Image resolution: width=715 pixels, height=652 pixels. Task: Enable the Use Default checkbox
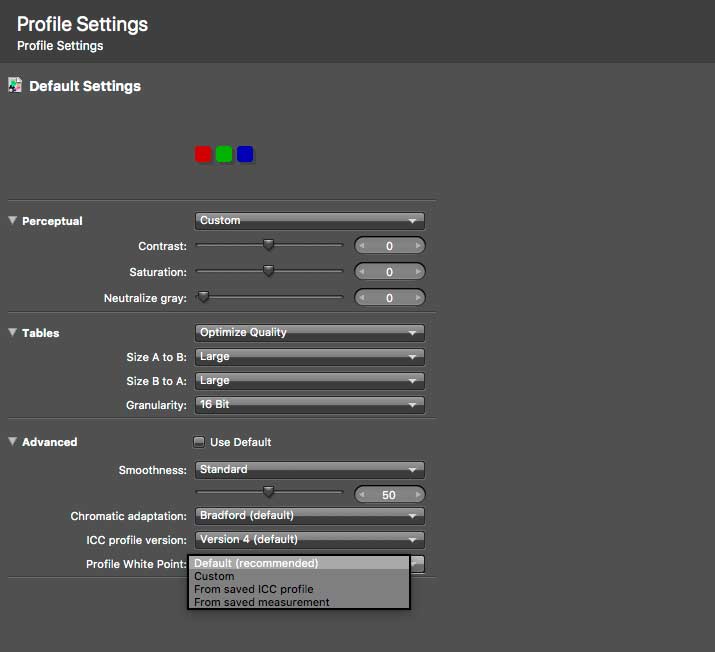pyautogui.click(x=199, y=442)
